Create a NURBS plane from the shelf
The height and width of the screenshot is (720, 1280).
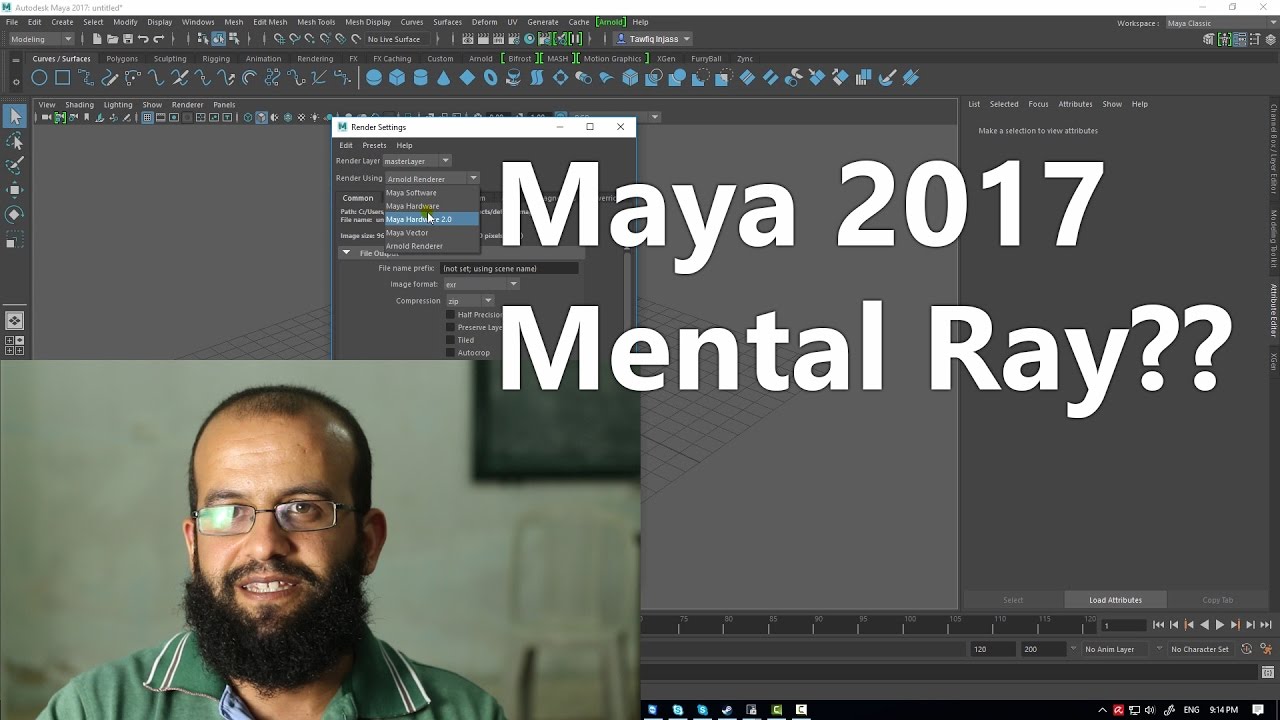[467, 78]
